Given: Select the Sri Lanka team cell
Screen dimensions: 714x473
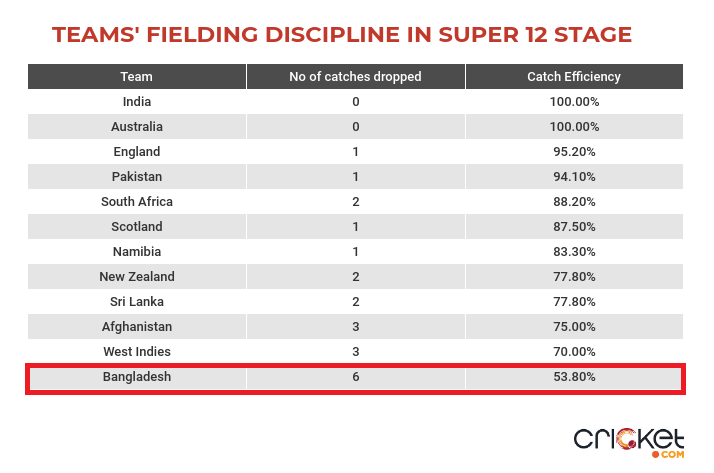Looking at the screenshot, I should point(137,302).
